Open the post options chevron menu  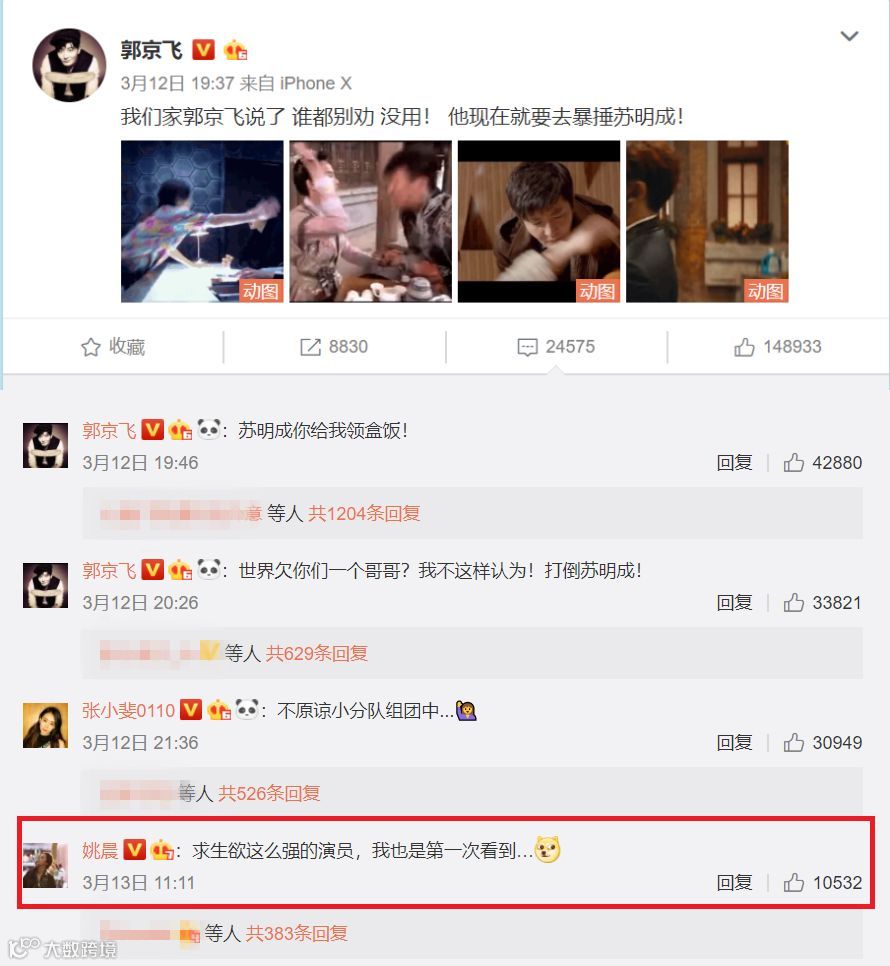[849, 36]
